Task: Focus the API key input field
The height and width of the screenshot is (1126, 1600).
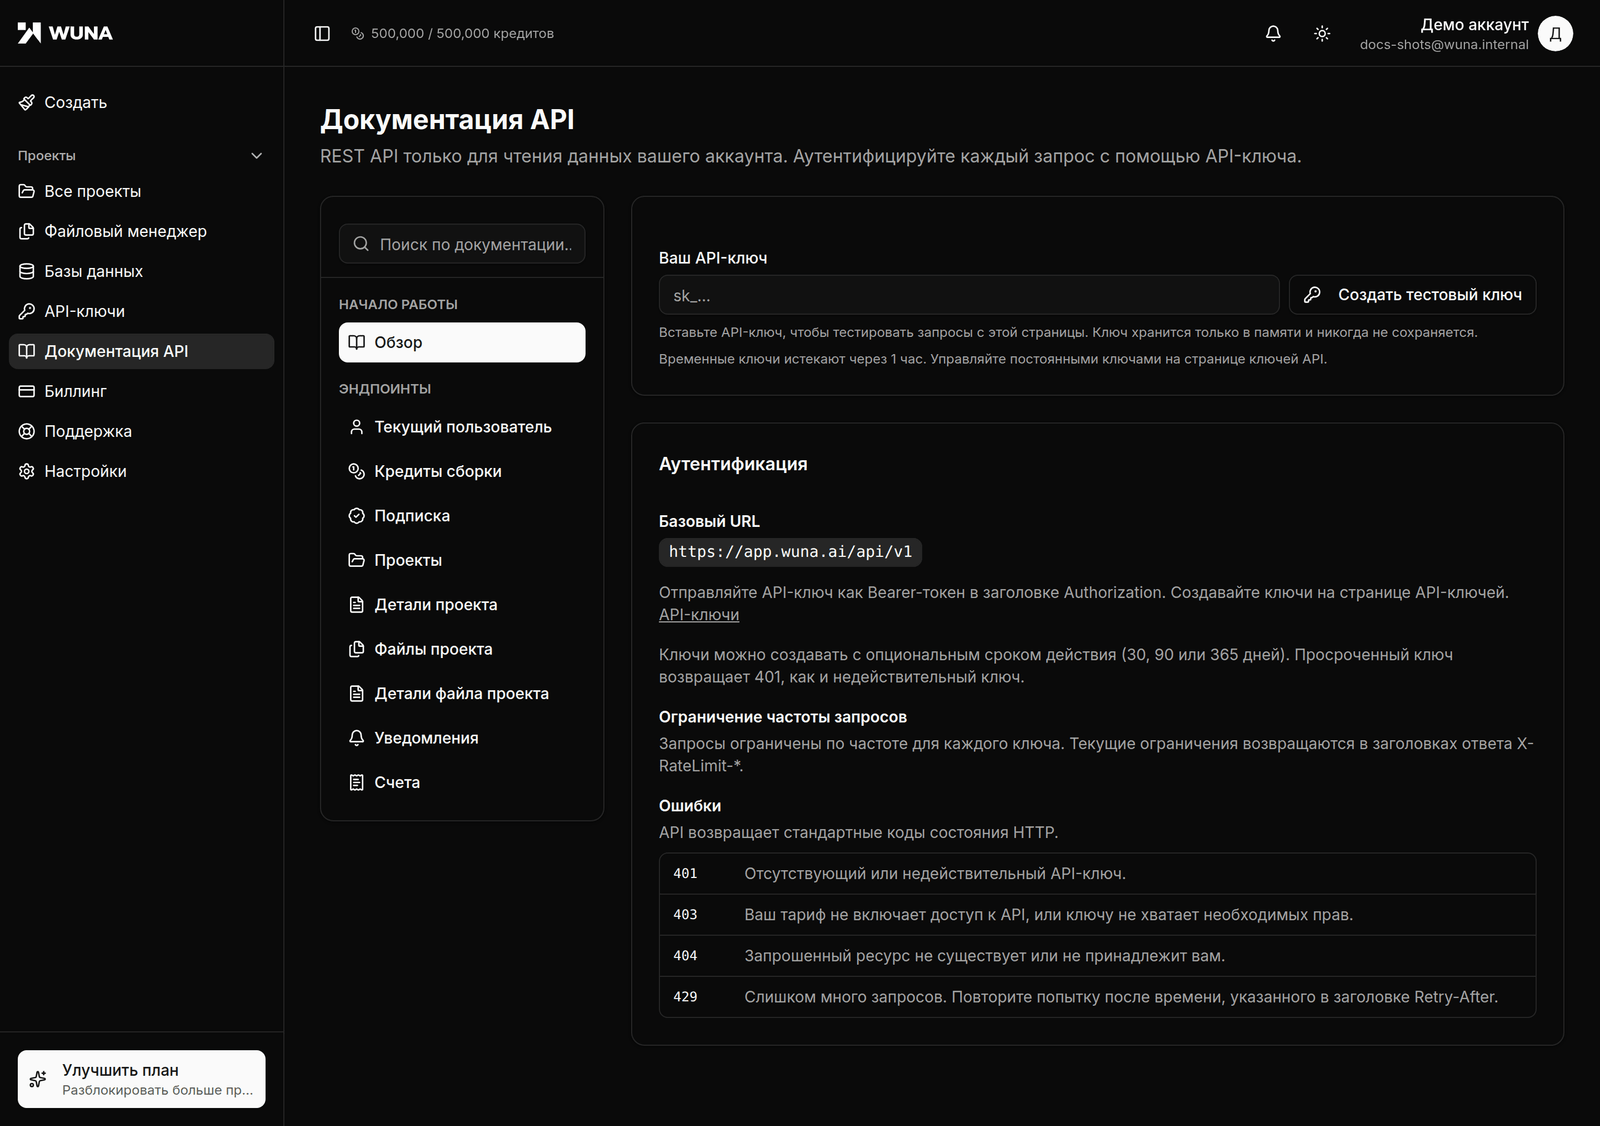Action: (969, 295)
